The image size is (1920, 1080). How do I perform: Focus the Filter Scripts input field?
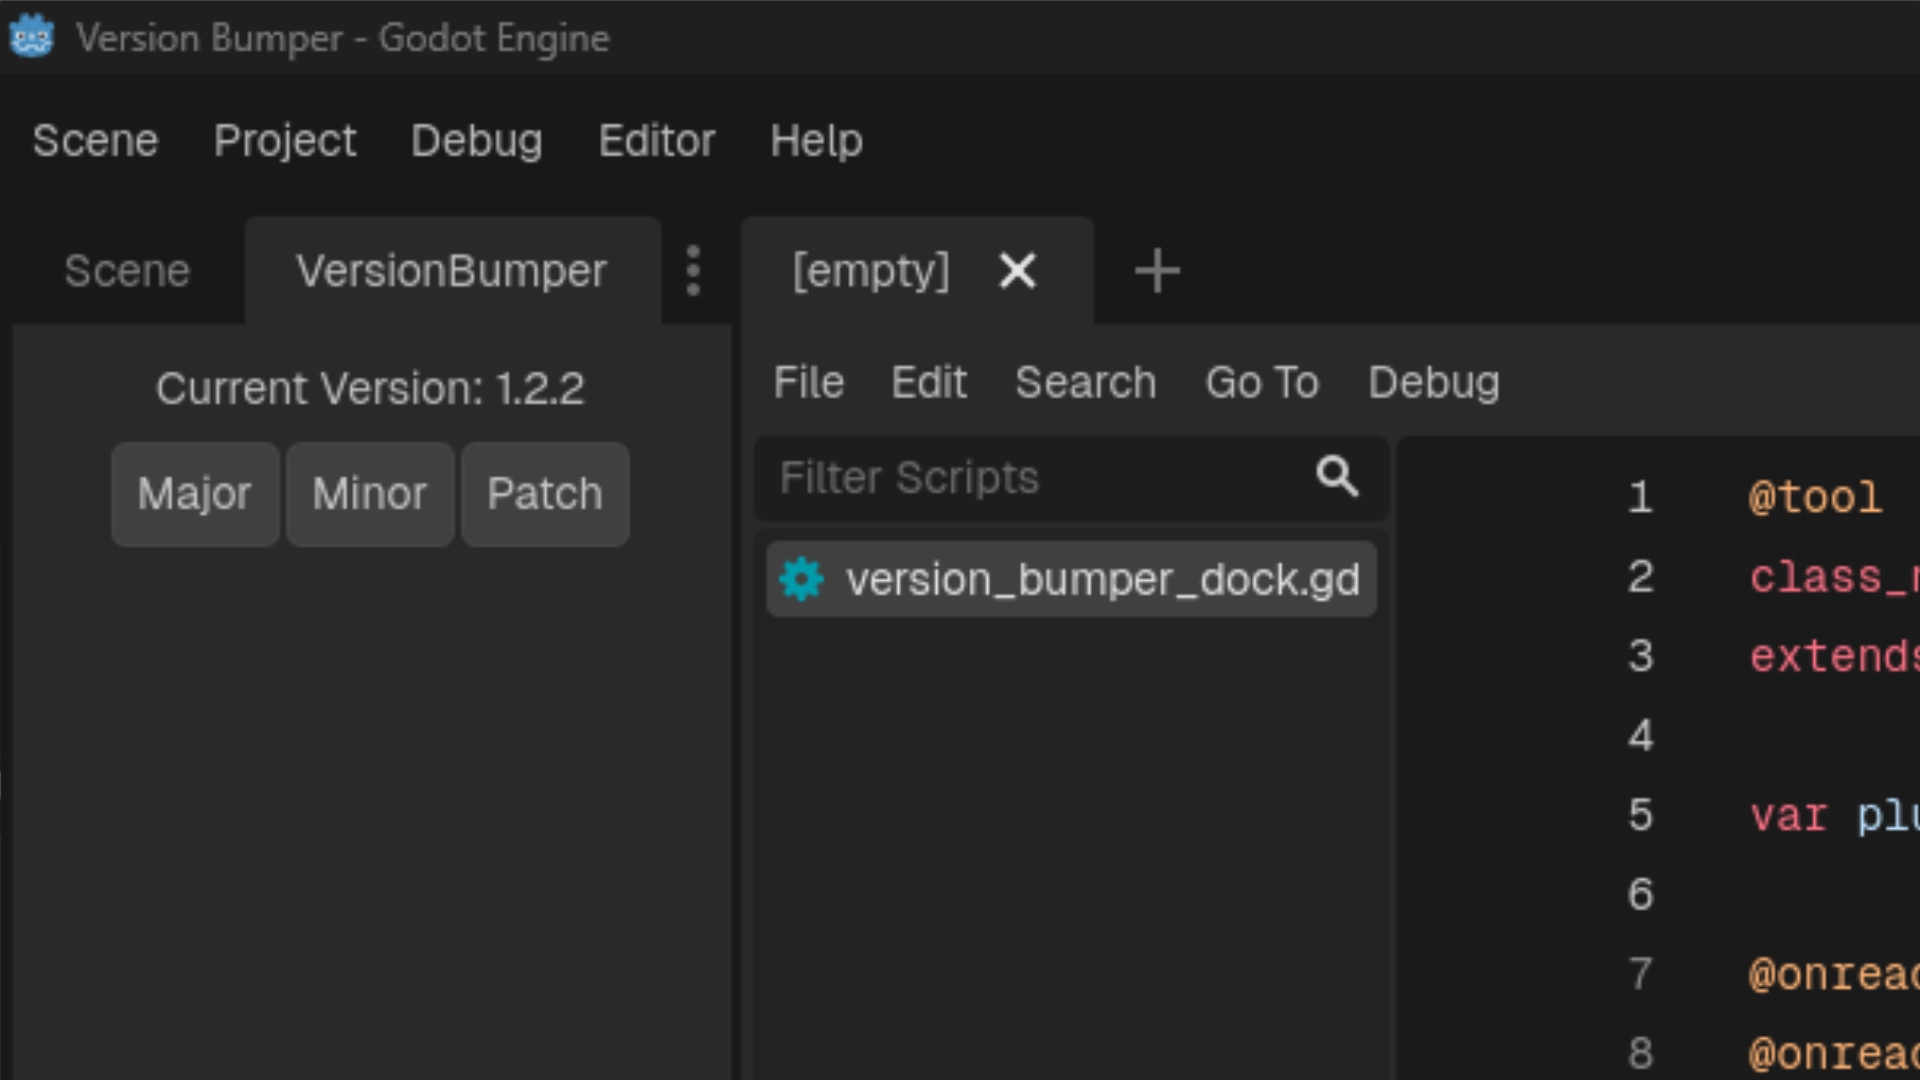(x=1030, y=478)
